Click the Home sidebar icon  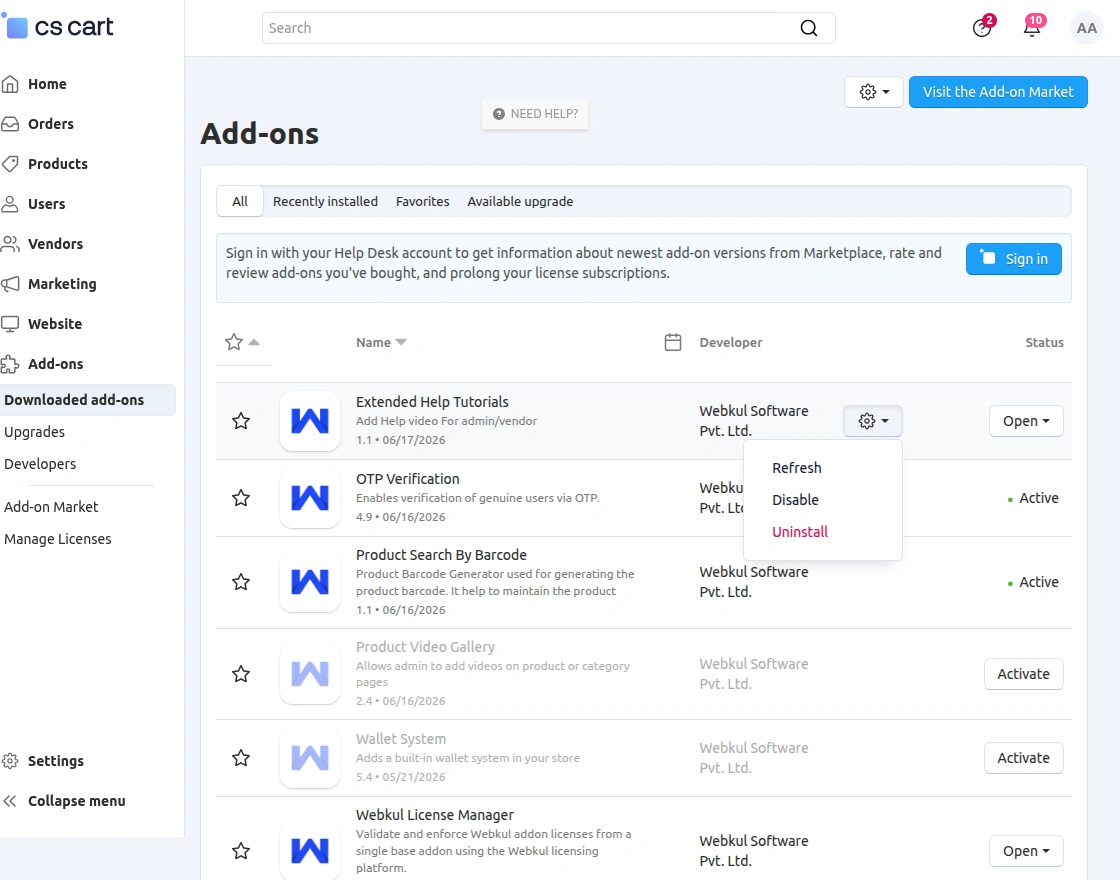coord(10,84)
